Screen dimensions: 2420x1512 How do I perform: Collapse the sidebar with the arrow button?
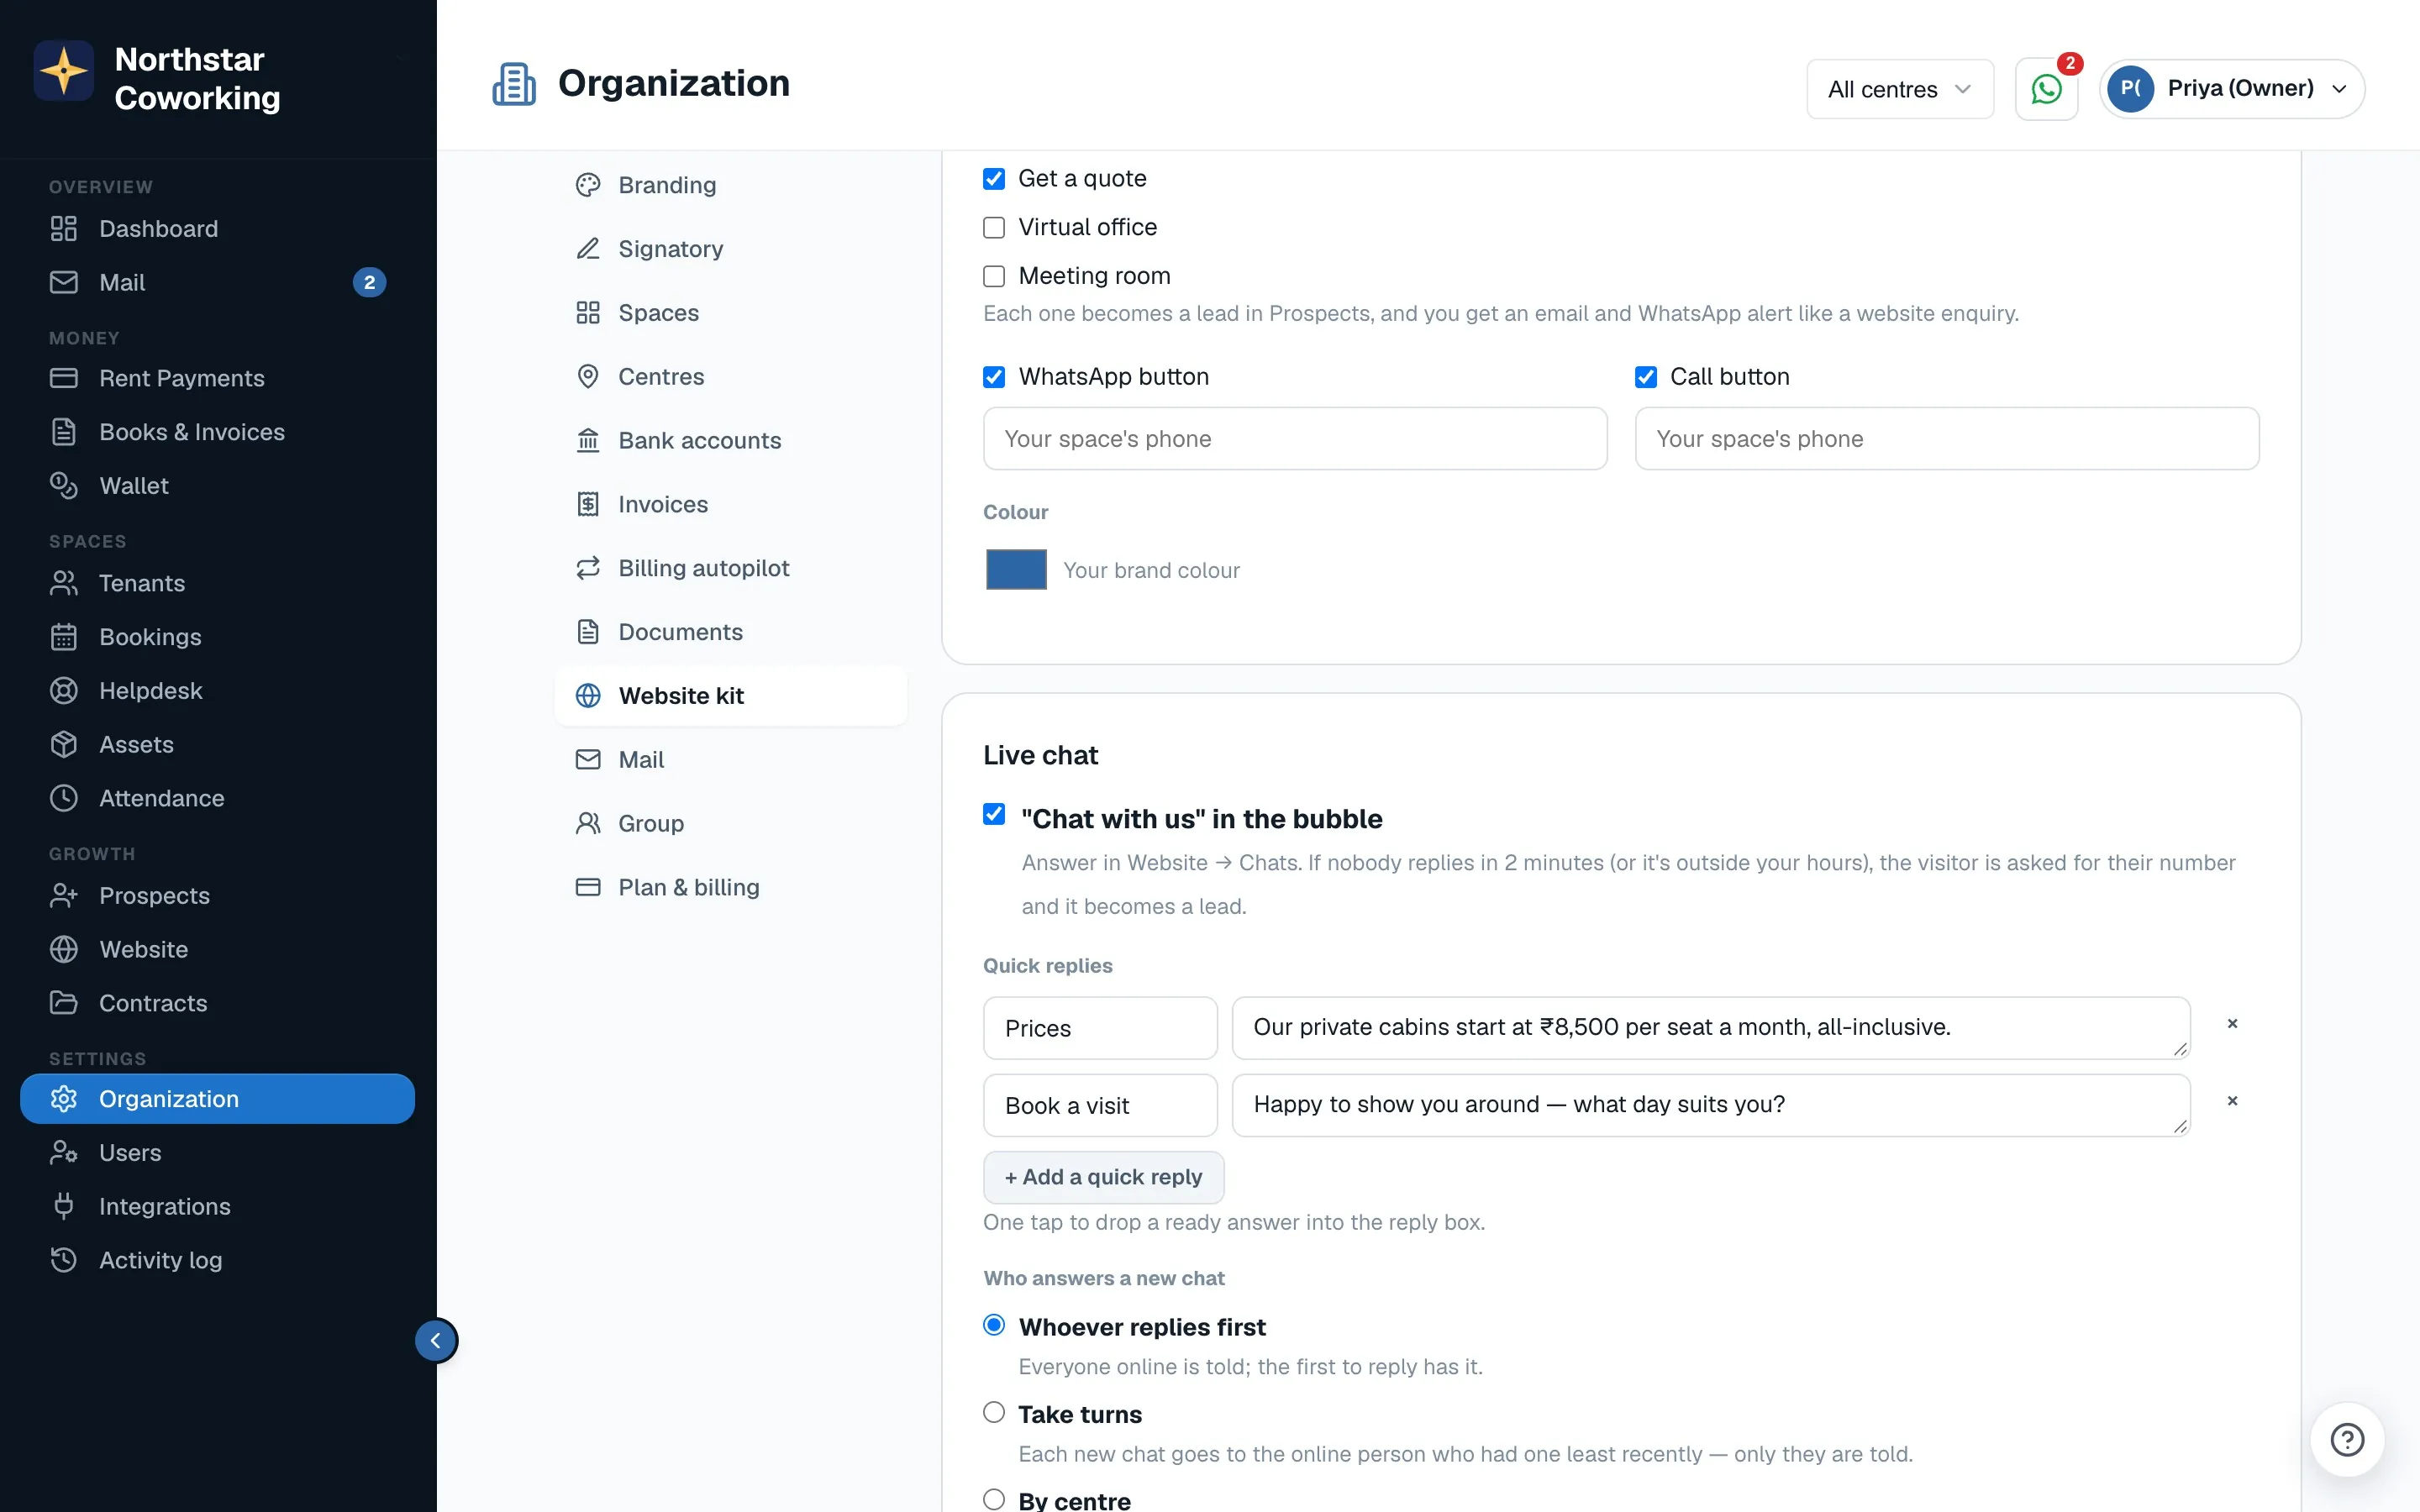(x=436, y=1340)
